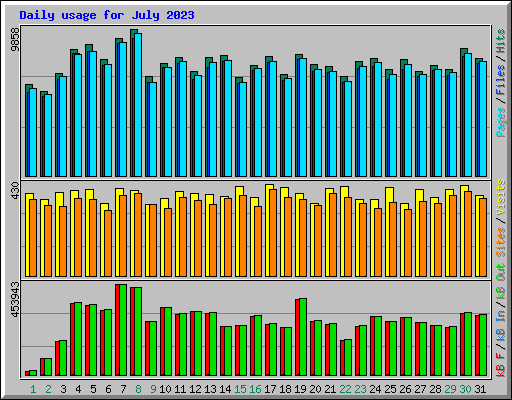Click day 31 on the x-axis

pyautogui.click(x=480, y=389)
